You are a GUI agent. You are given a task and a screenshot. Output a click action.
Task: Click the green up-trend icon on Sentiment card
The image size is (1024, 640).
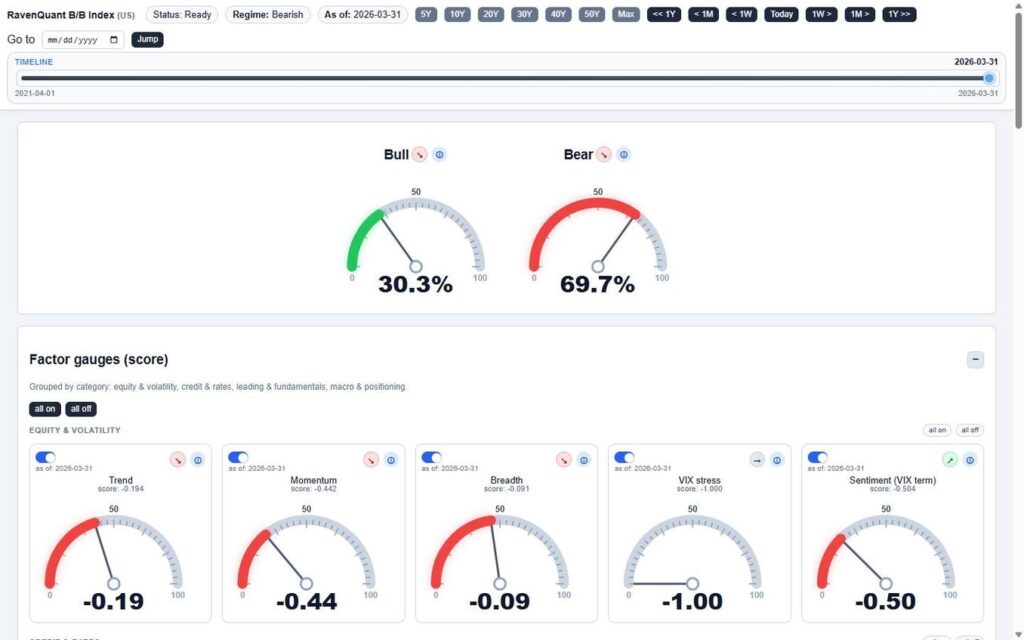948,460
